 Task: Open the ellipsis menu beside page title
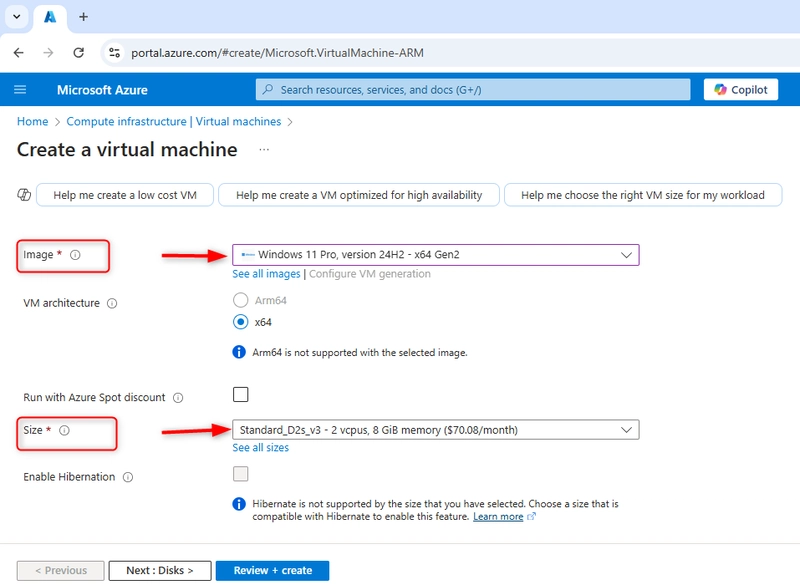click(x=264, y=149)
